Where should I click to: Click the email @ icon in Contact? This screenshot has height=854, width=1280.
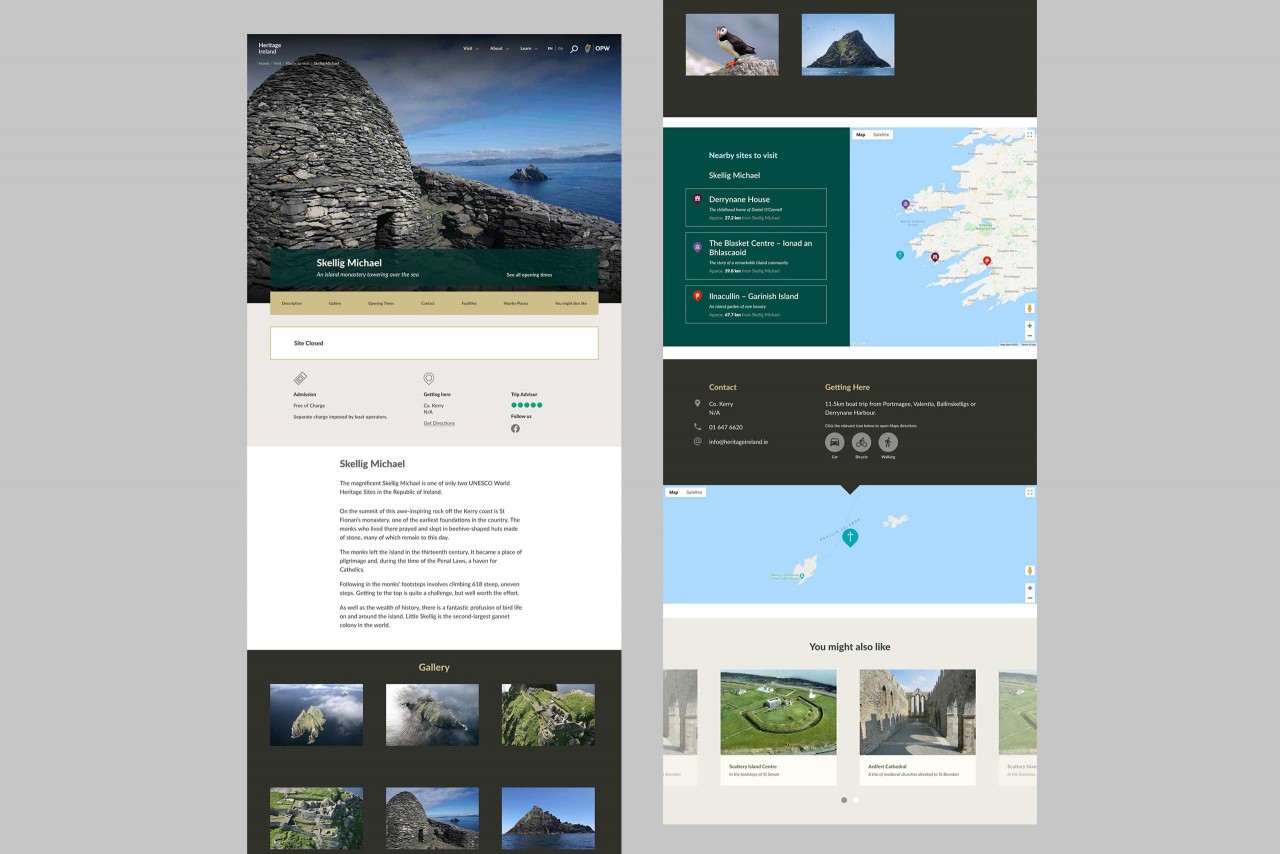(x=698, y=441)
